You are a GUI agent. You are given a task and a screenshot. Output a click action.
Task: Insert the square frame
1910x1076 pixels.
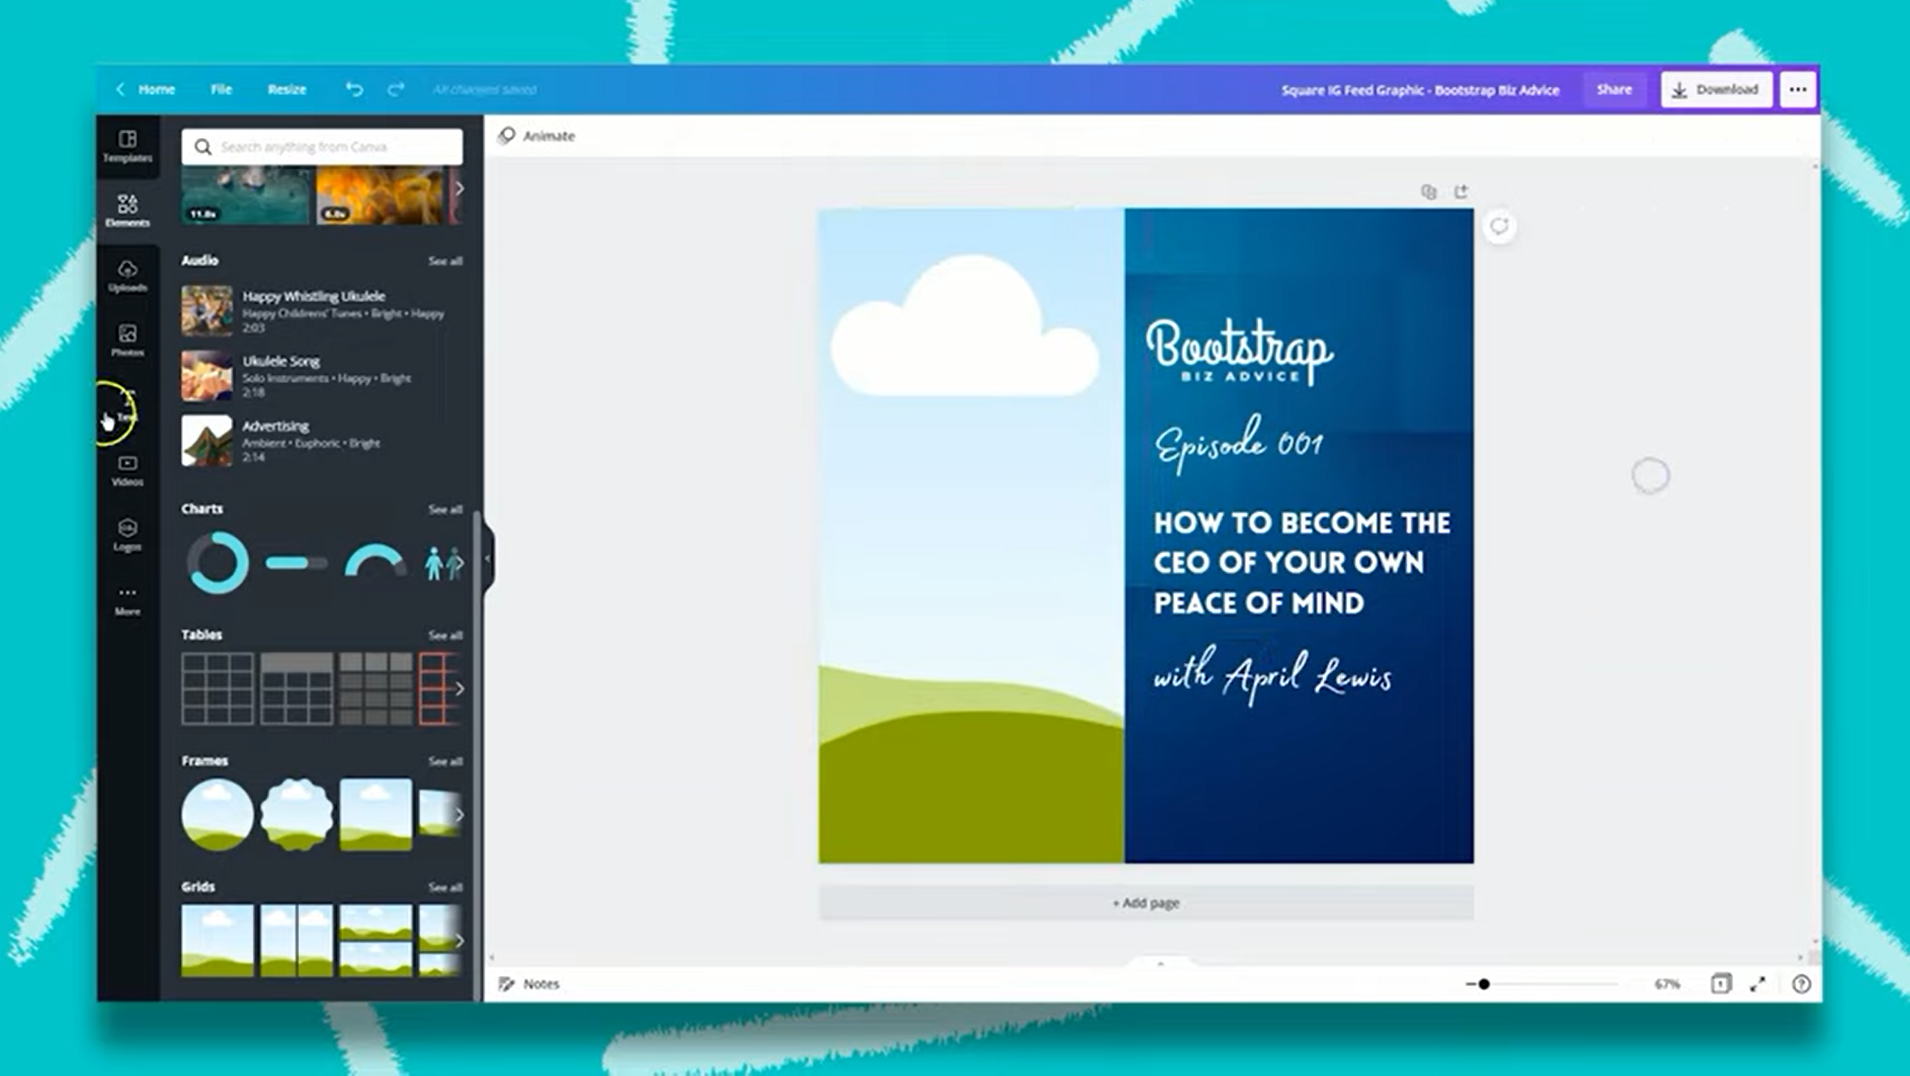coord(375,815)
